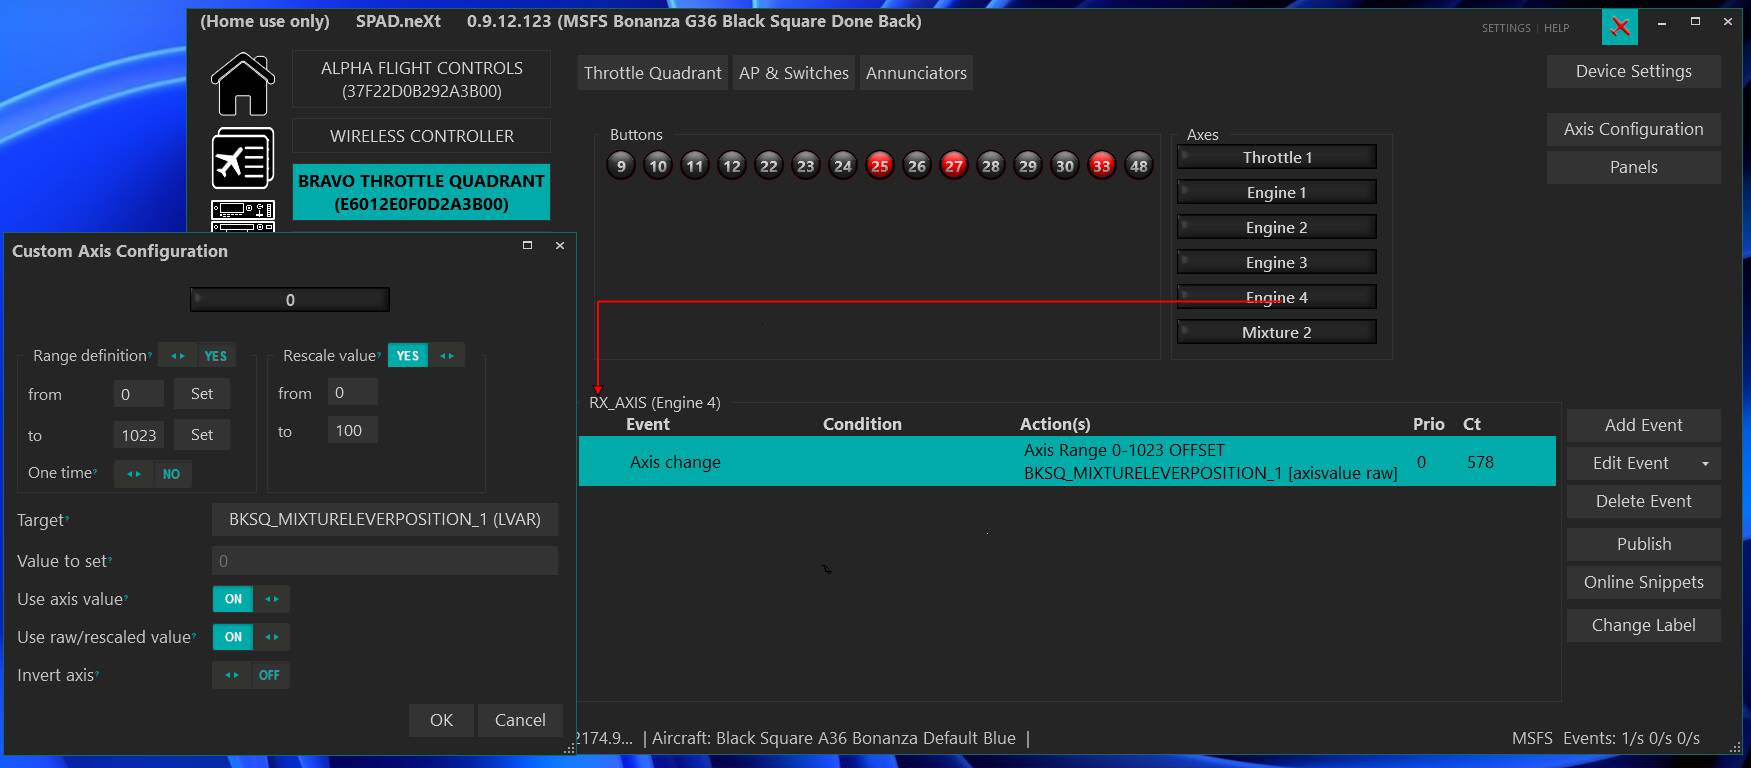The height and width of the screenshot is (768, 1751).
Task: Select button 22 indicator
Action: tap(769, 166)
